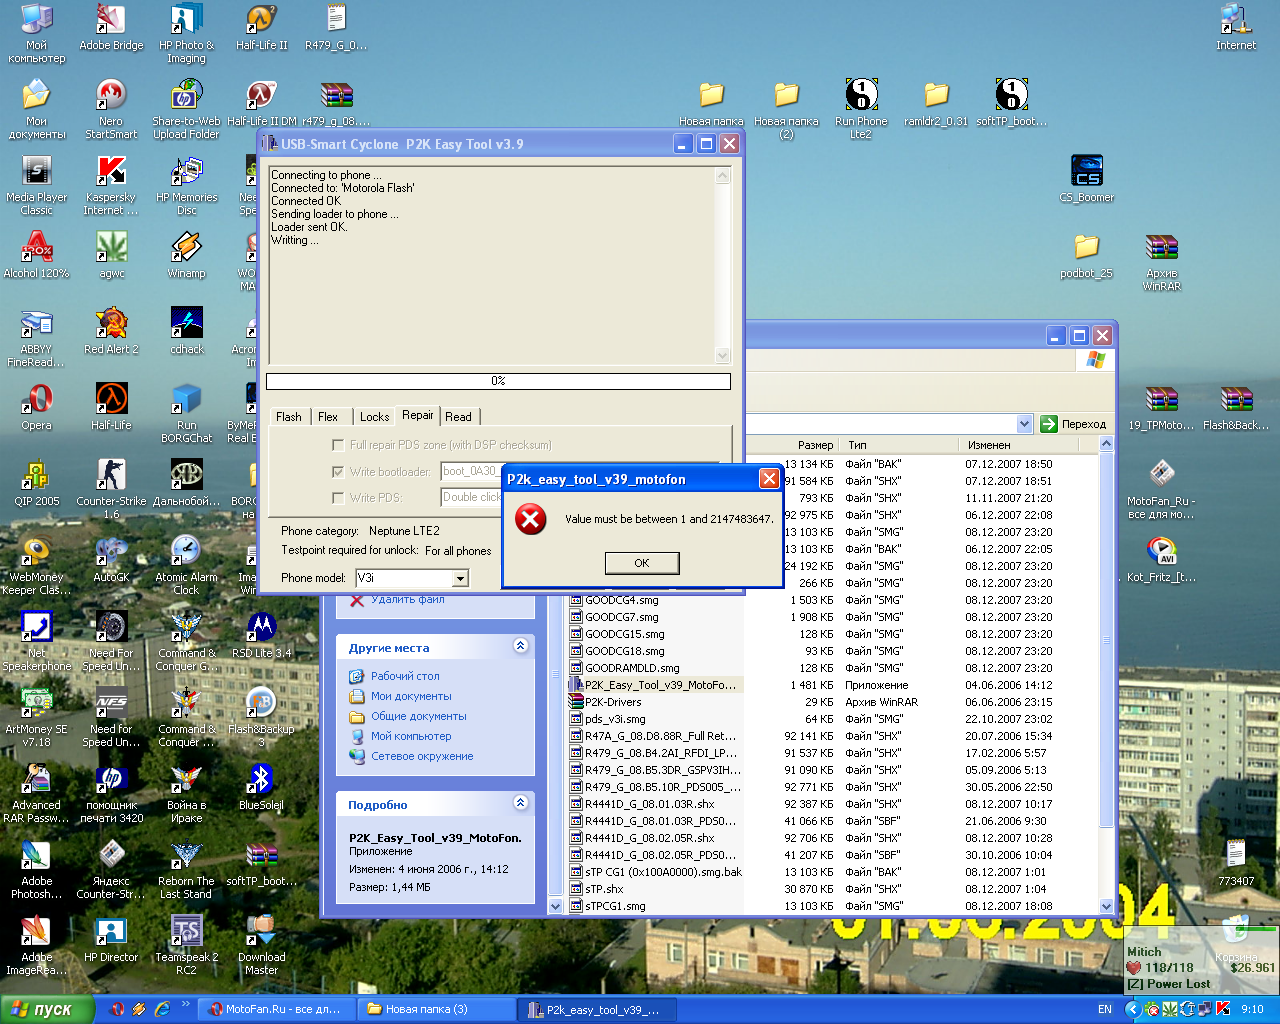Open the Internet desktop icon
This screenshot has width=1280, height=1024.
click(1236, 27)
